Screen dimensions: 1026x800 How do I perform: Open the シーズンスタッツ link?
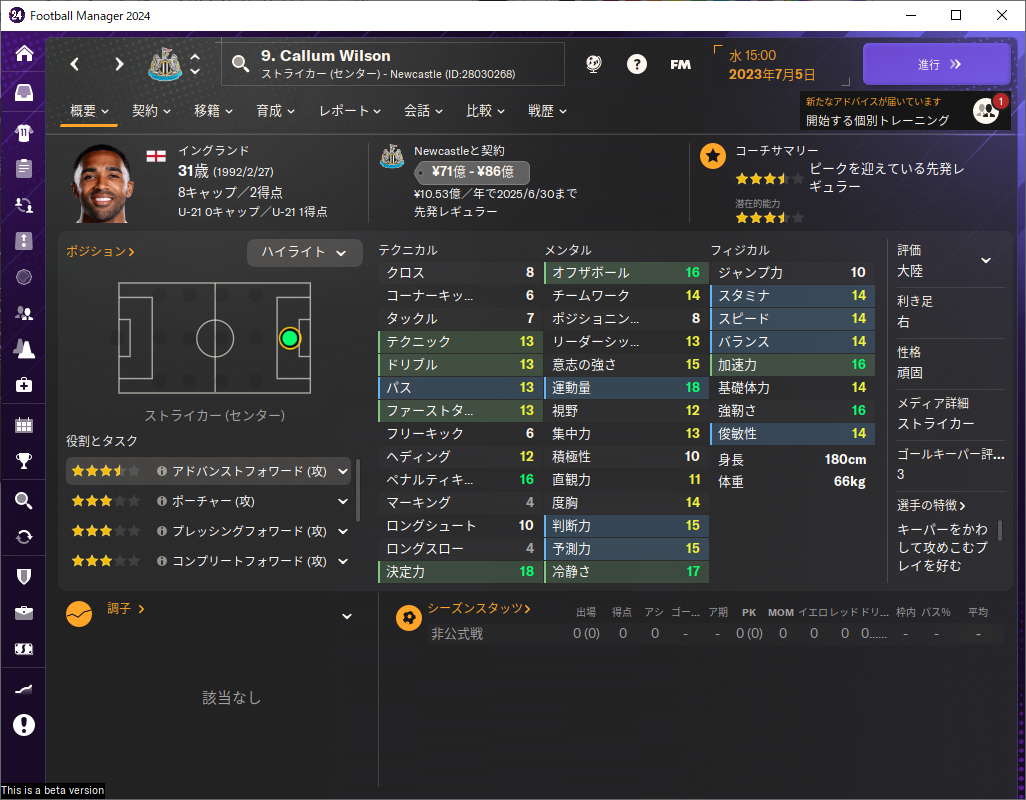pyautogui.click(x=479, y=608)
